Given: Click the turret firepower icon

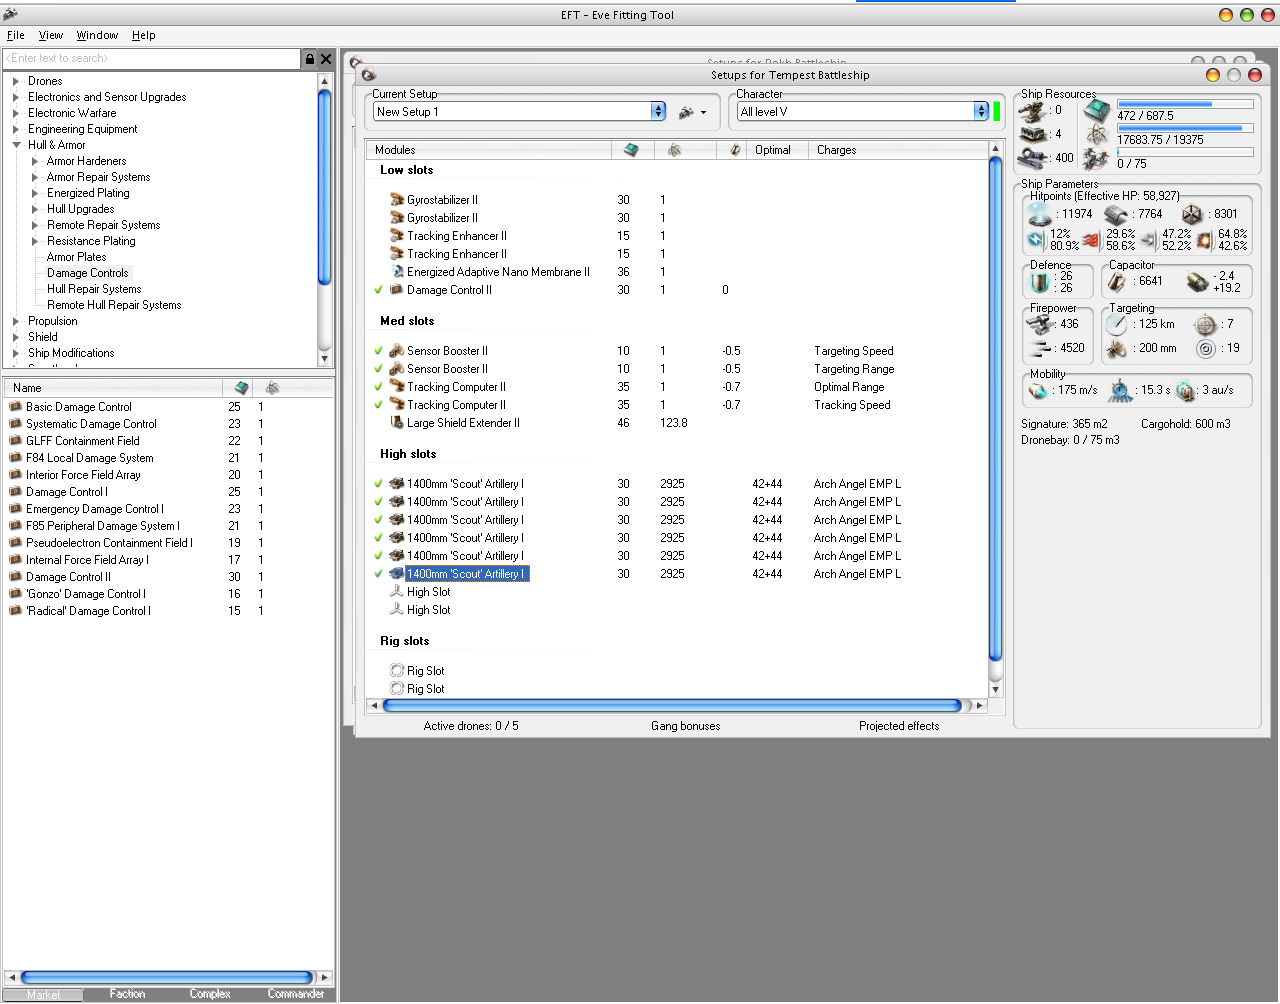Looking at the screenshot, I should 1041,324.
